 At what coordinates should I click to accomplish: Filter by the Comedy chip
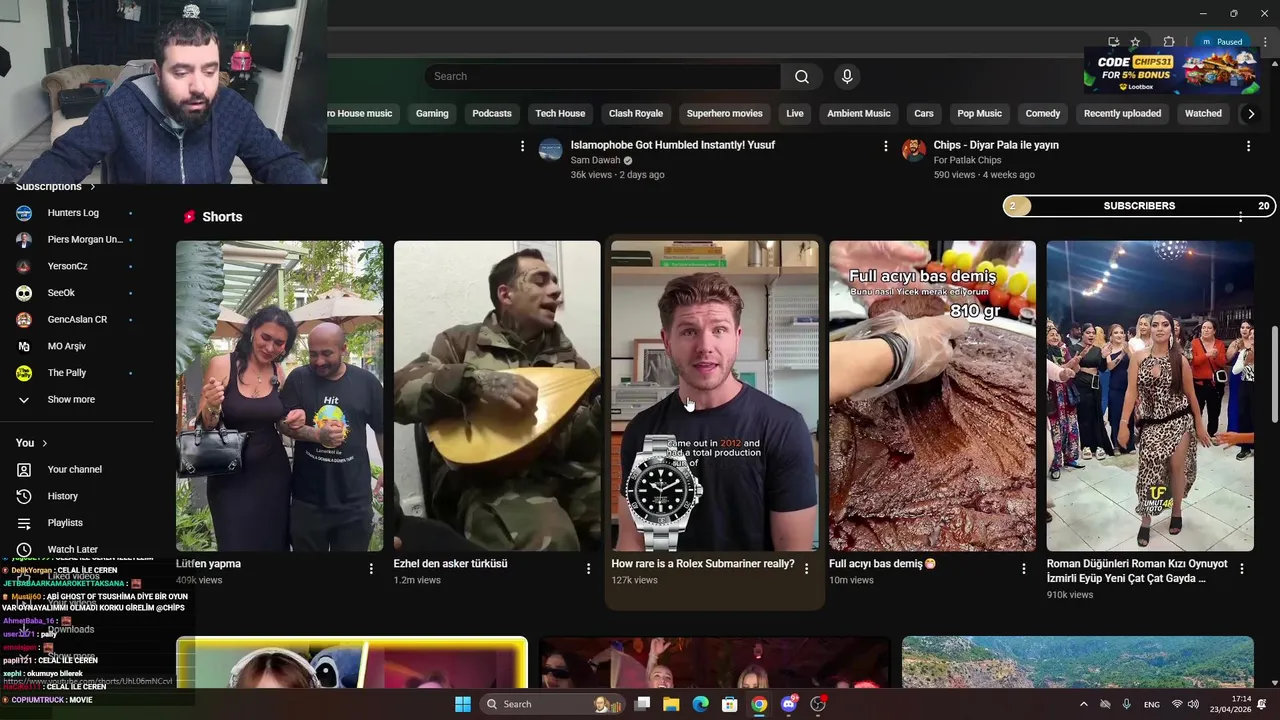pyautogui.click(x=1043, y=114)
